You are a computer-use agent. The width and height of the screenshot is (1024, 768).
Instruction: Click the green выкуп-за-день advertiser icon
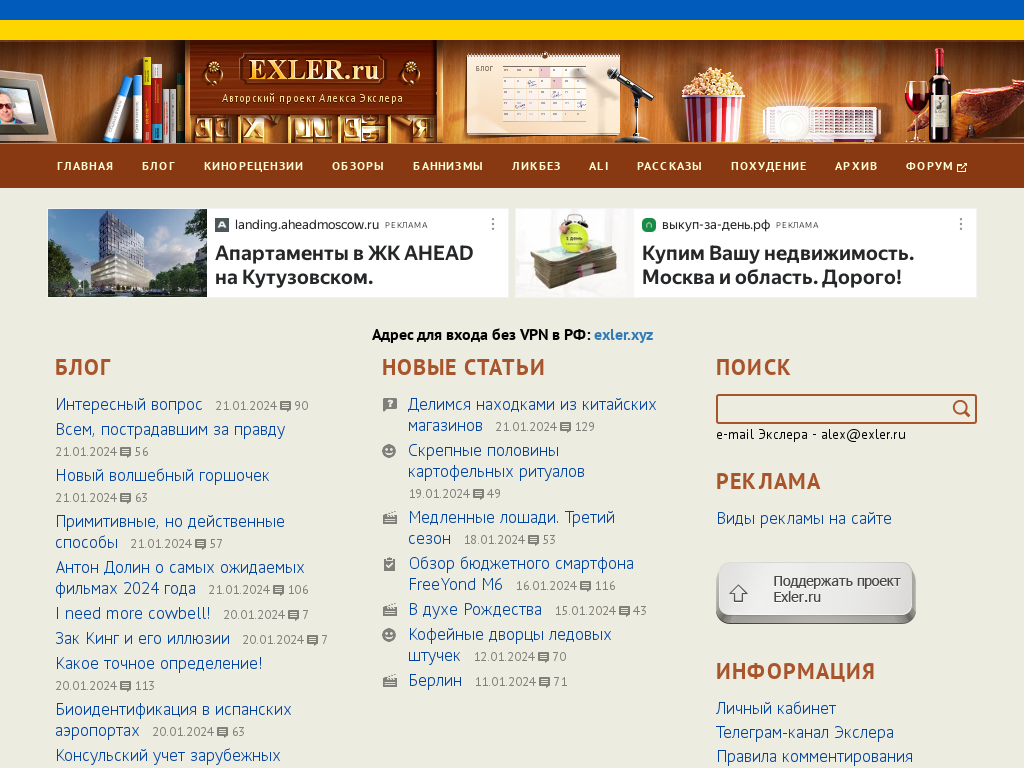[x=648, y=225]
